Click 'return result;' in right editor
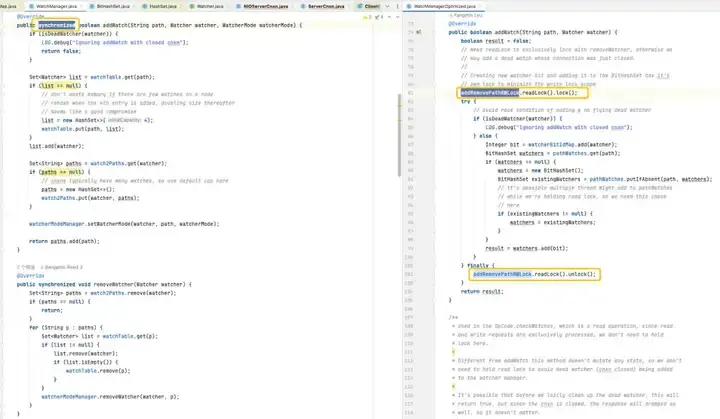Screen dimensions: 720x419 [x=482, y=291]
